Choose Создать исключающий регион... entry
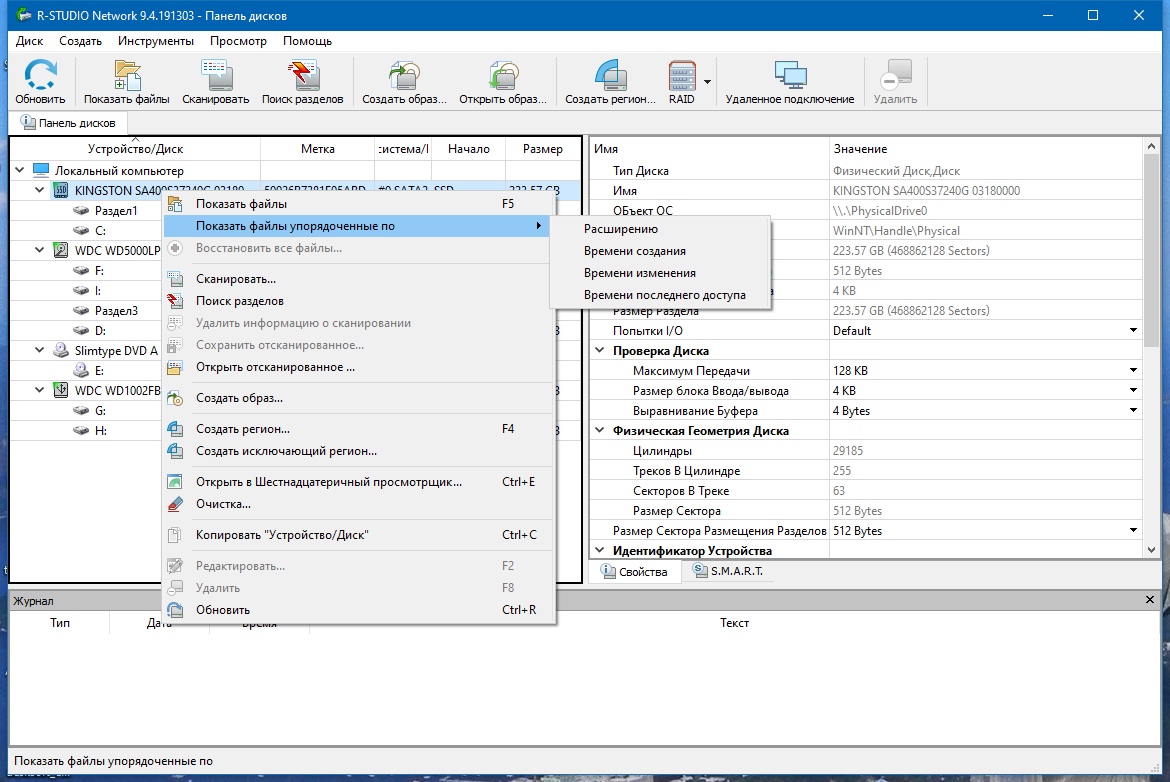Screen dimensions: 1170x782 click(358, 451)
